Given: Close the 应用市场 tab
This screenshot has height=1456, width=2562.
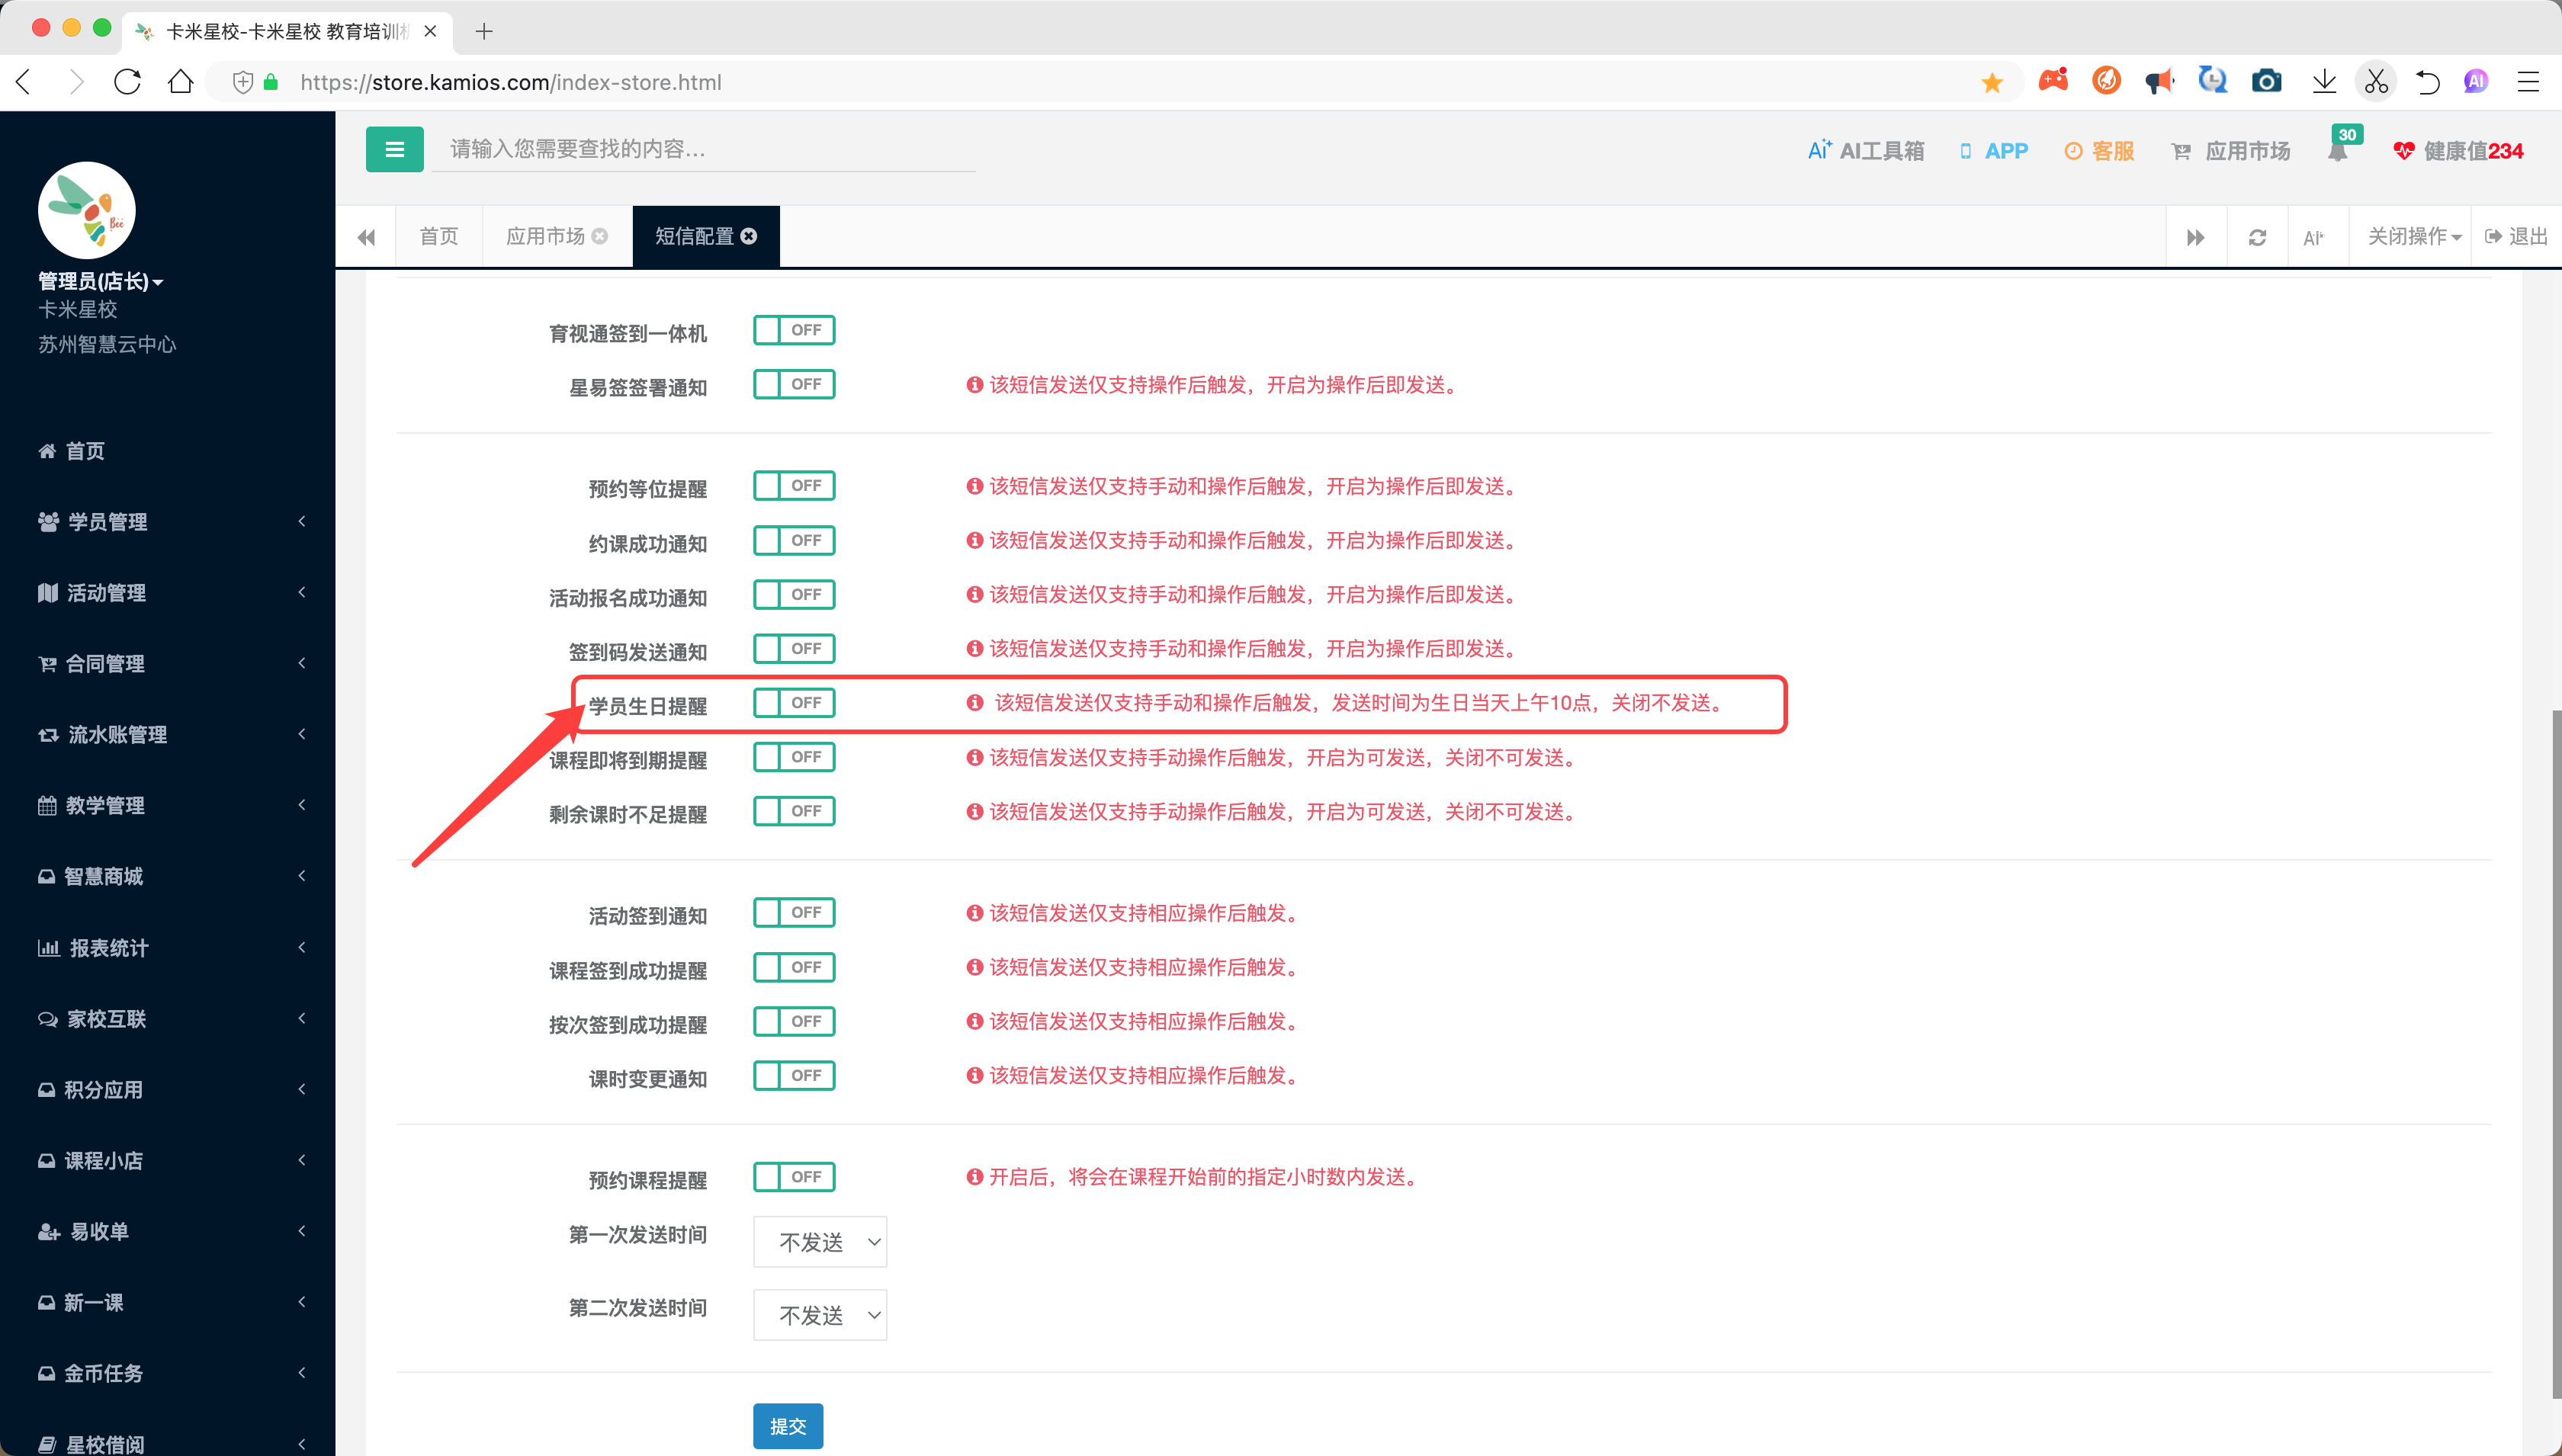Looking at the screenshot, I should point(599,236).
